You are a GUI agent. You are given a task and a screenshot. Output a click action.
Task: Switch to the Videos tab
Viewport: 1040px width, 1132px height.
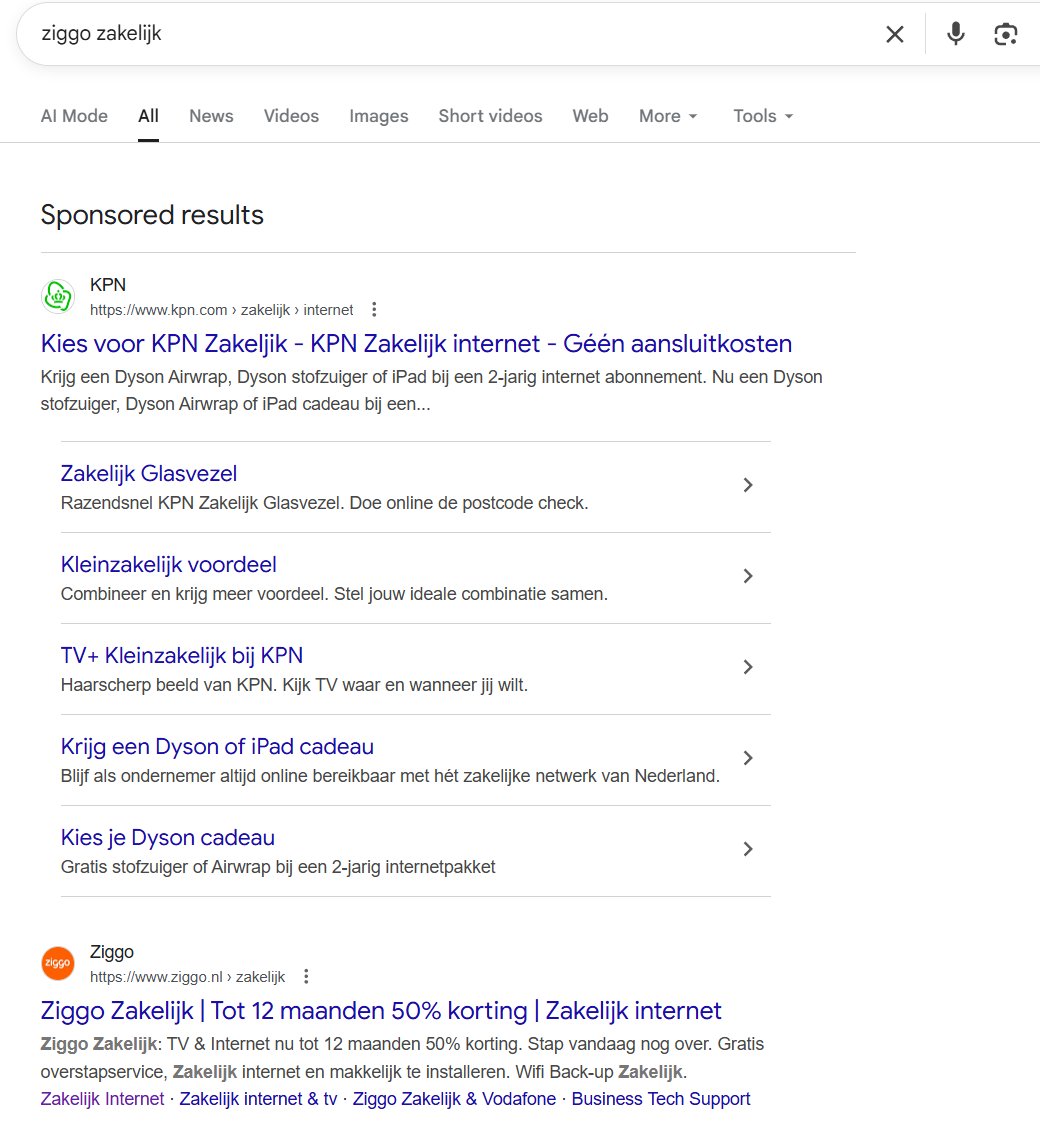point(291,116)
